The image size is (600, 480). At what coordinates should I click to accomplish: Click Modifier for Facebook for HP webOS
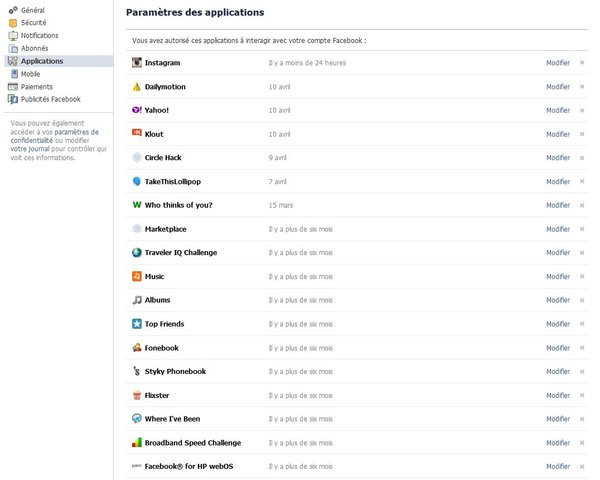[558, 466]
